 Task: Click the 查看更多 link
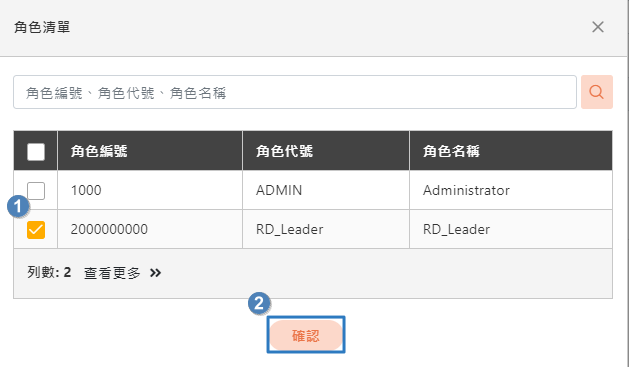(x=112, y=273)
